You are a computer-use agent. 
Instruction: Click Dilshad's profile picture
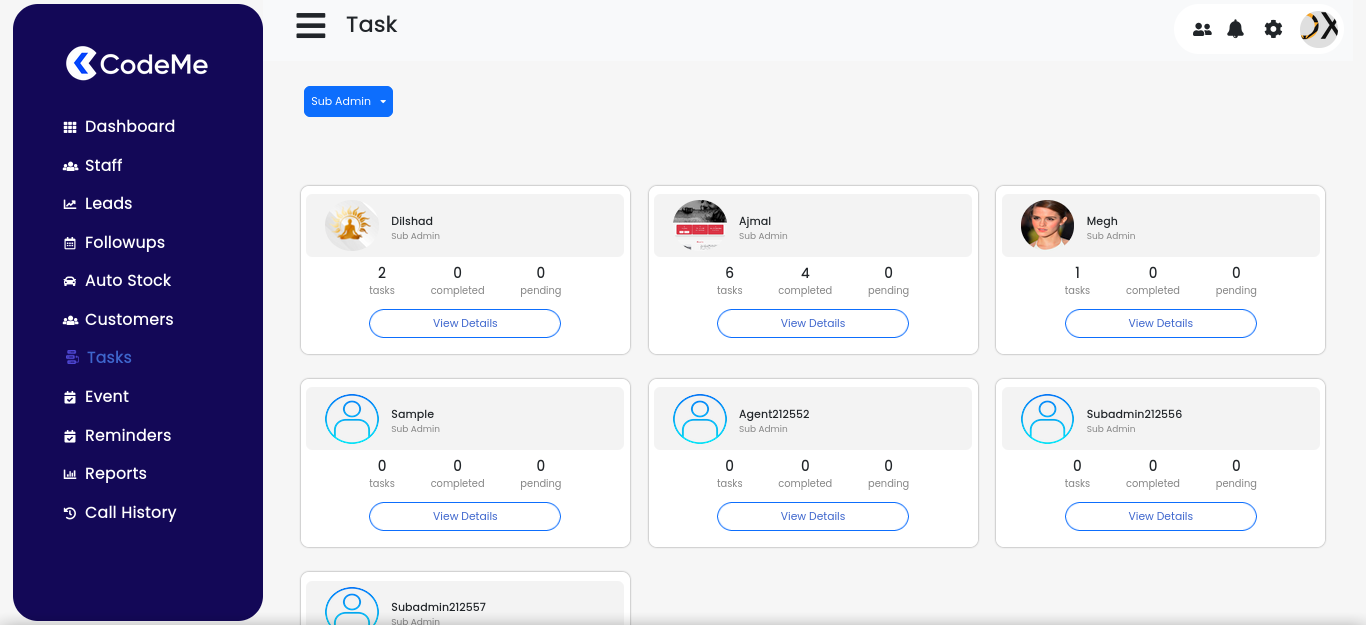351,226
